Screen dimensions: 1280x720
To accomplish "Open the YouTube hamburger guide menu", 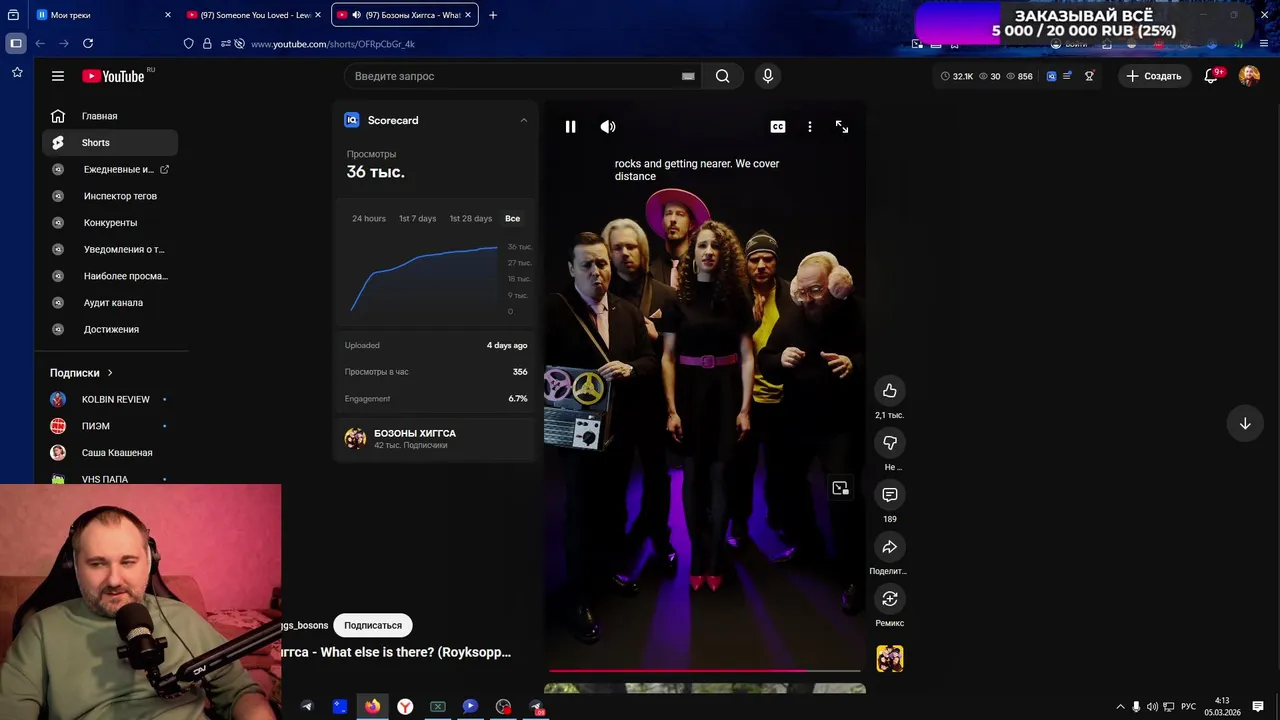I will (x=58, y=76).
